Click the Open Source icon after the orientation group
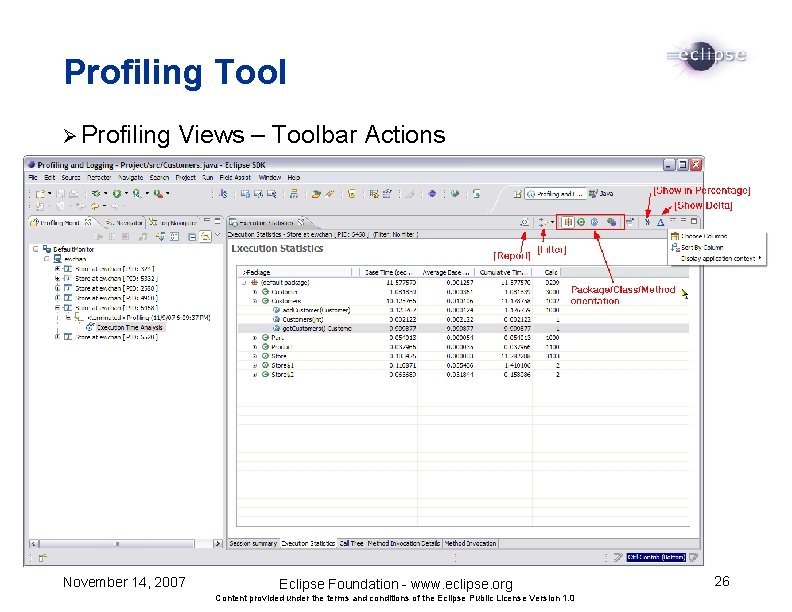 click(630, 222)
